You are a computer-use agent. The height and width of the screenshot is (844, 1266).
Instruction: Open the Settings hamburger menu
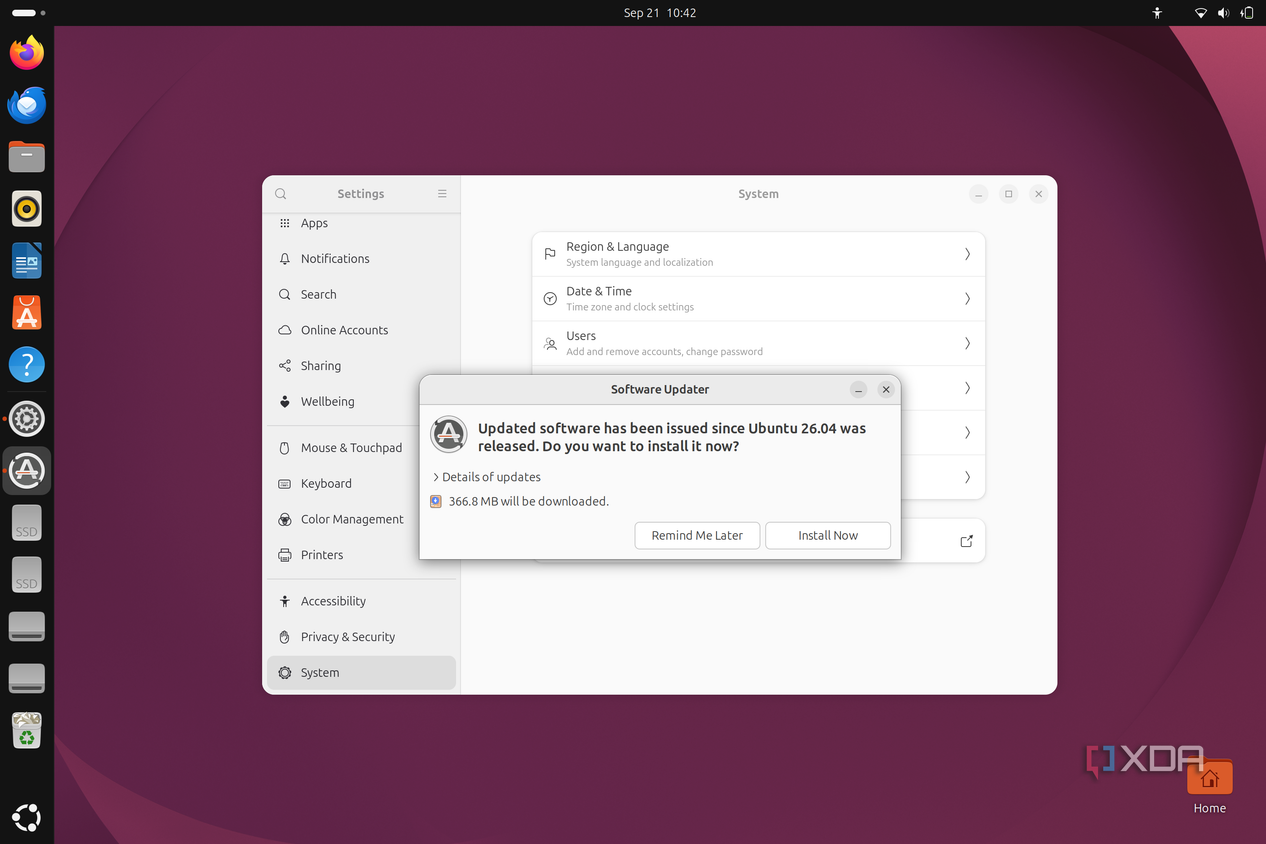tap(442, 194)
